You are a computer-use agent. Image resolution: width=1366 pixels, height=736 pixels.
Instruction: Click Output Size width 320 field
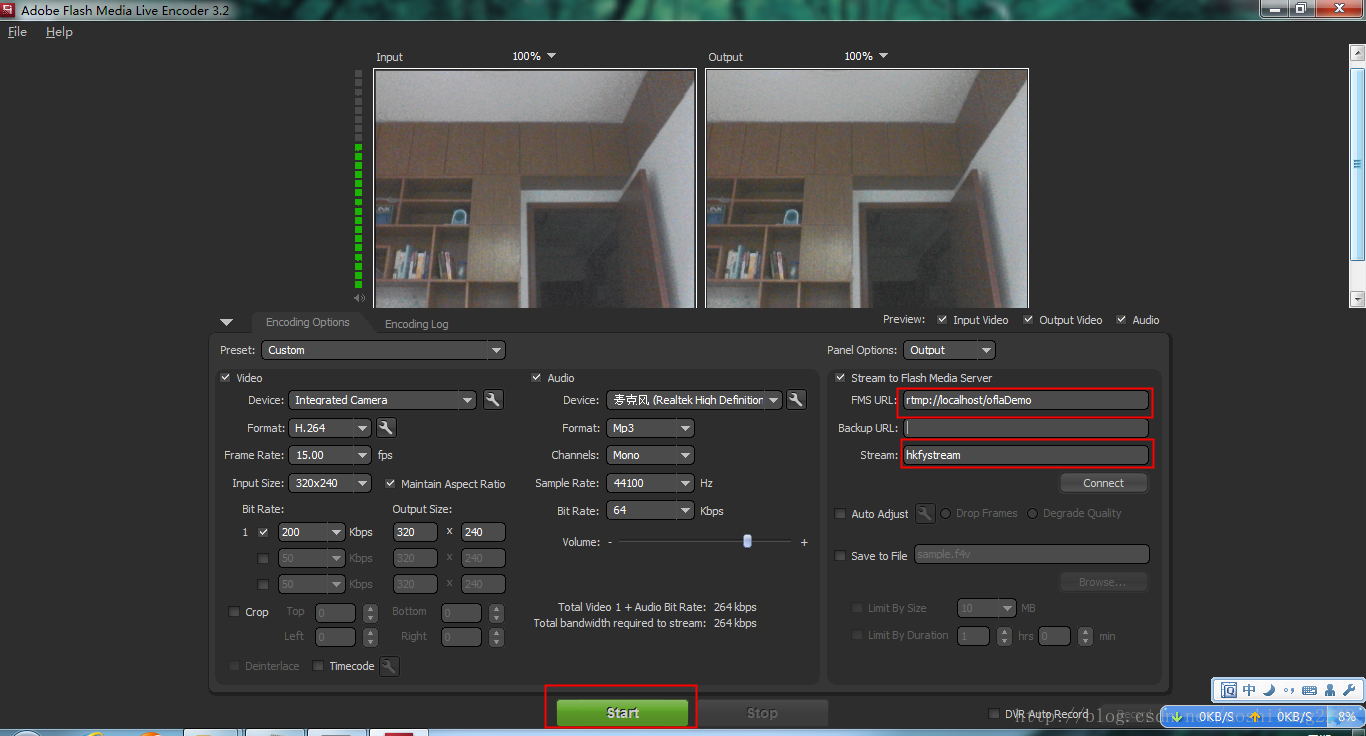(415, 532)
